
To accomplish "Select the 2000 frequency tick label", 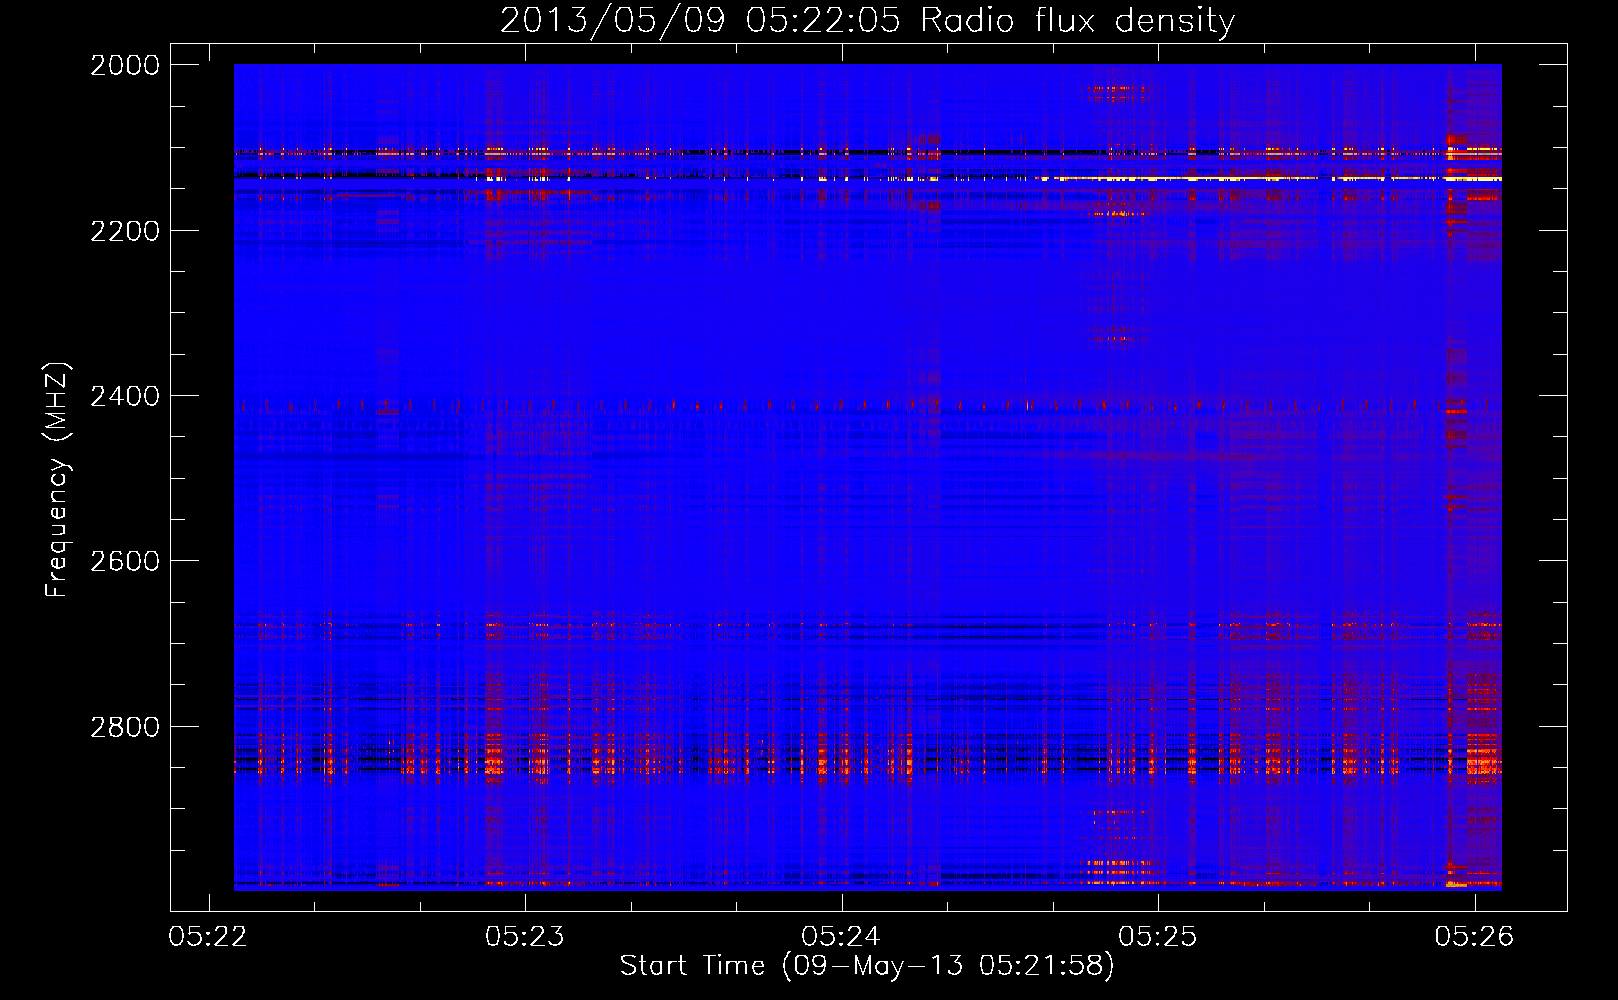I will pyautogui.click(x=125, y=65).
